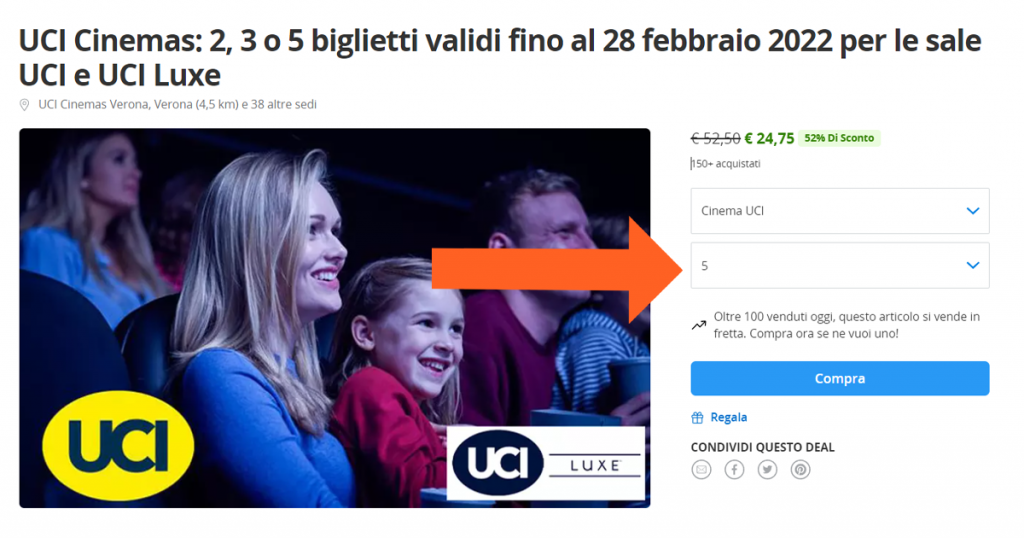1024x538 pixels.
Task: Click the location pin icon under the title
Action: (24, 104)
